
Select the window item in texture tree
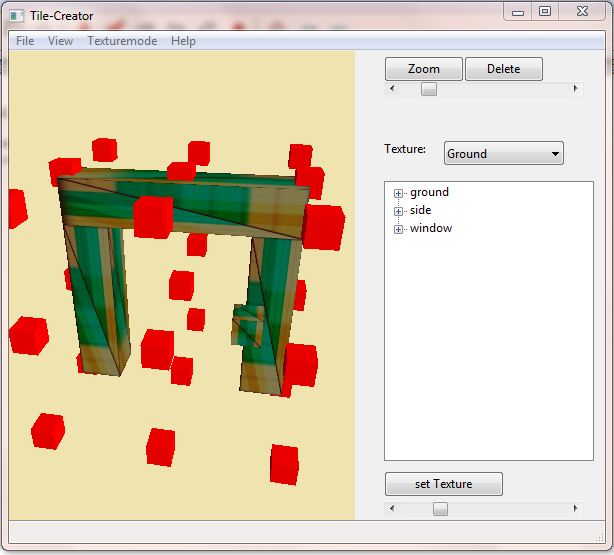tap(431, 228)
